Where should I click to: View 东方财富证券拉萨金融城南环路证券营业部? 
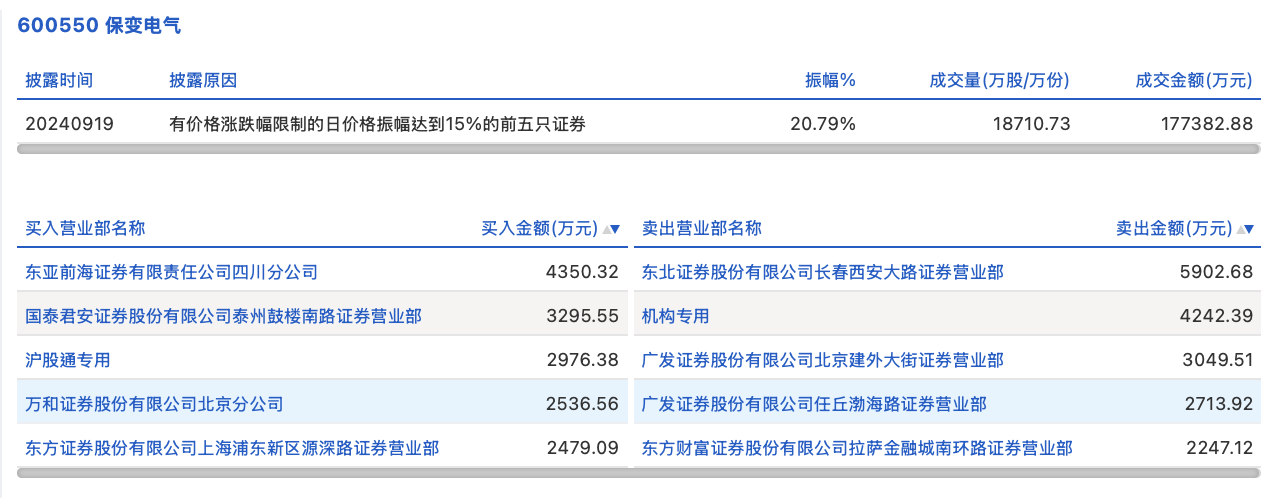857,448
